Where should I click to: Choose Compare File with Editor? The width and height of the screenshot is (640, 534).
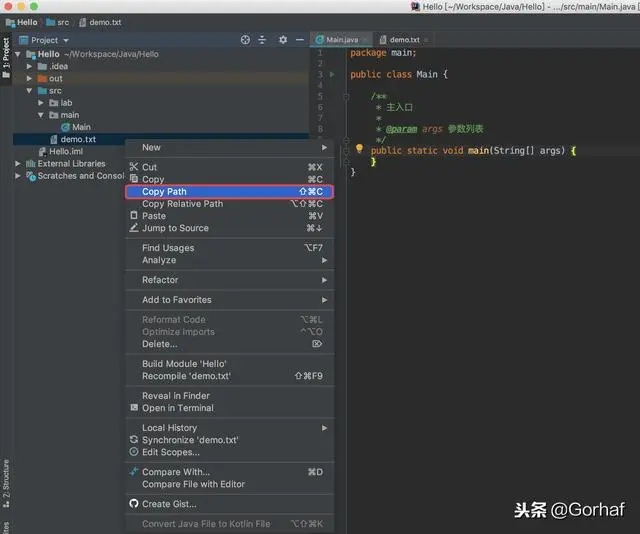pyautogui.click(x=230, y=484)
